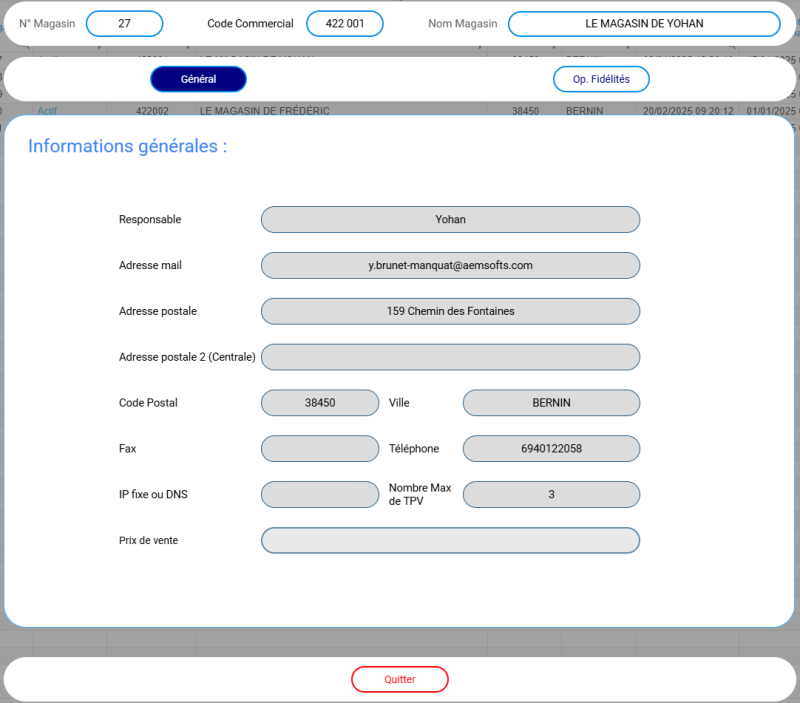Screen dimensions: 800x703
Task: Click the Général tab button
Action: coord(198,79)
